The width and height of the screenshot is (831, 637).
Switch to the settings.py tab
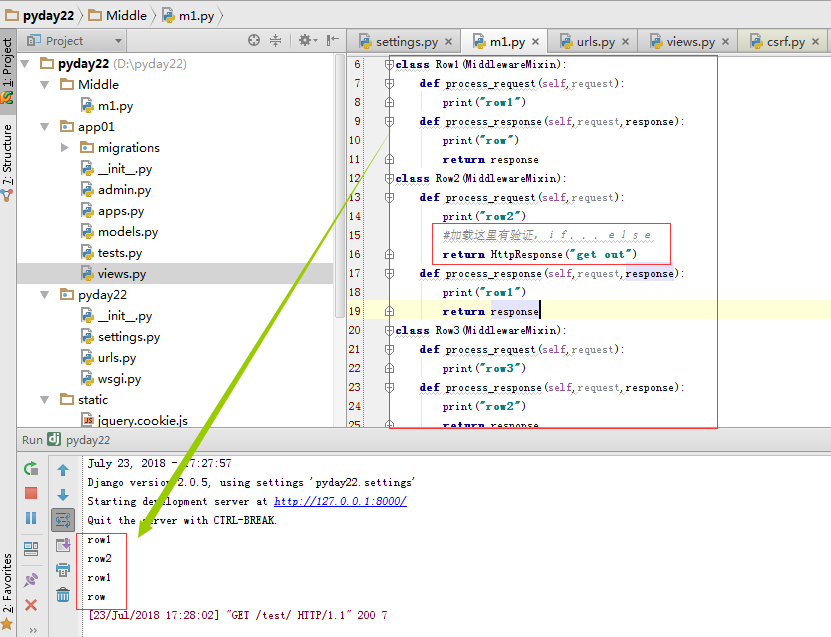click(405, 42)
